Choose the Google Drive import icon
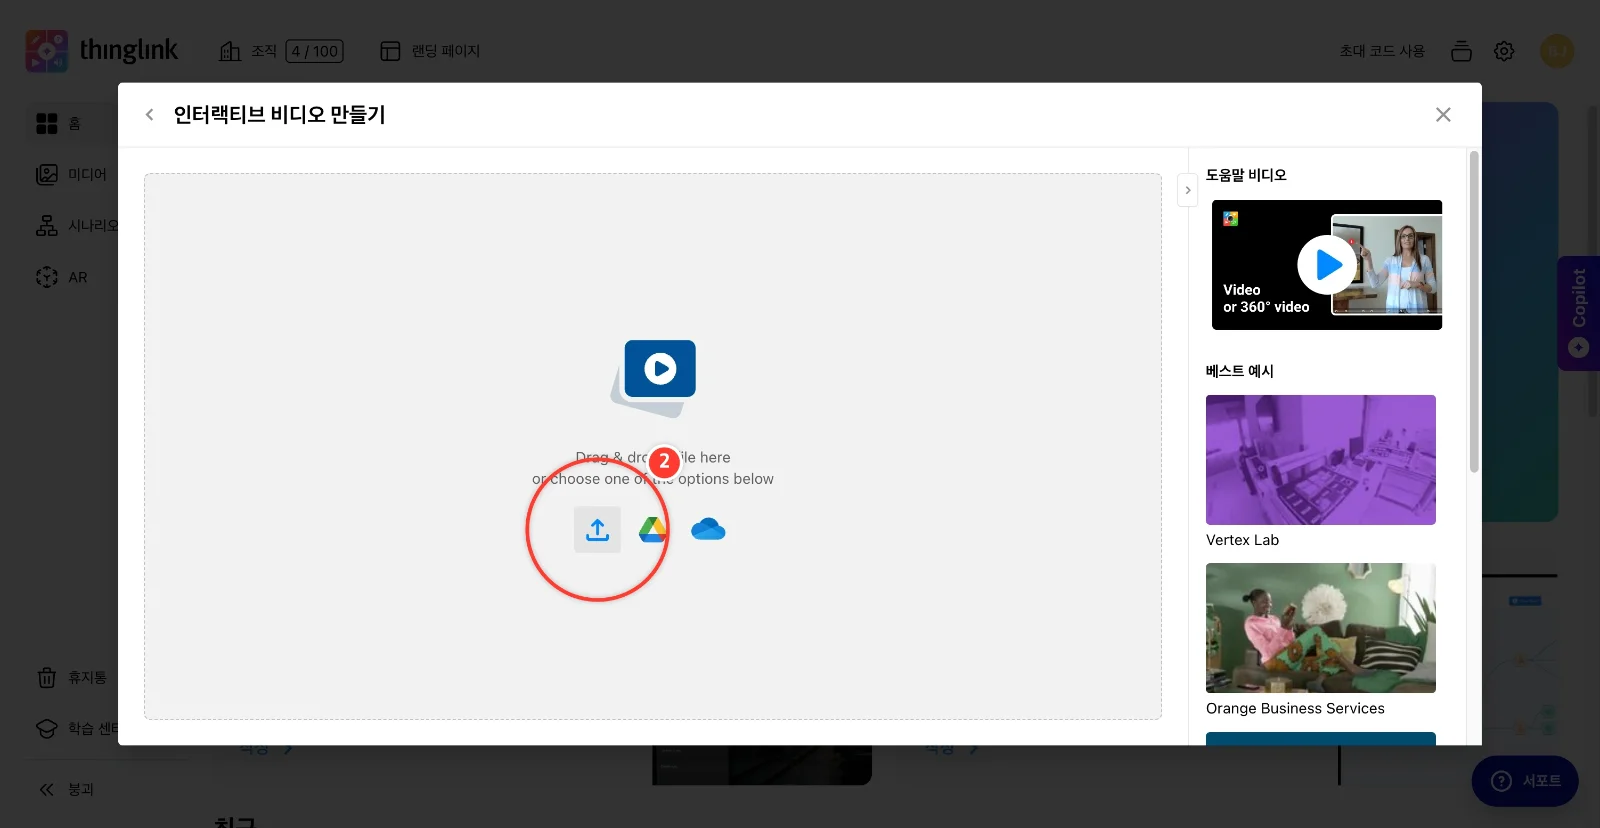 pyautogui.click(x=653, y=529)
